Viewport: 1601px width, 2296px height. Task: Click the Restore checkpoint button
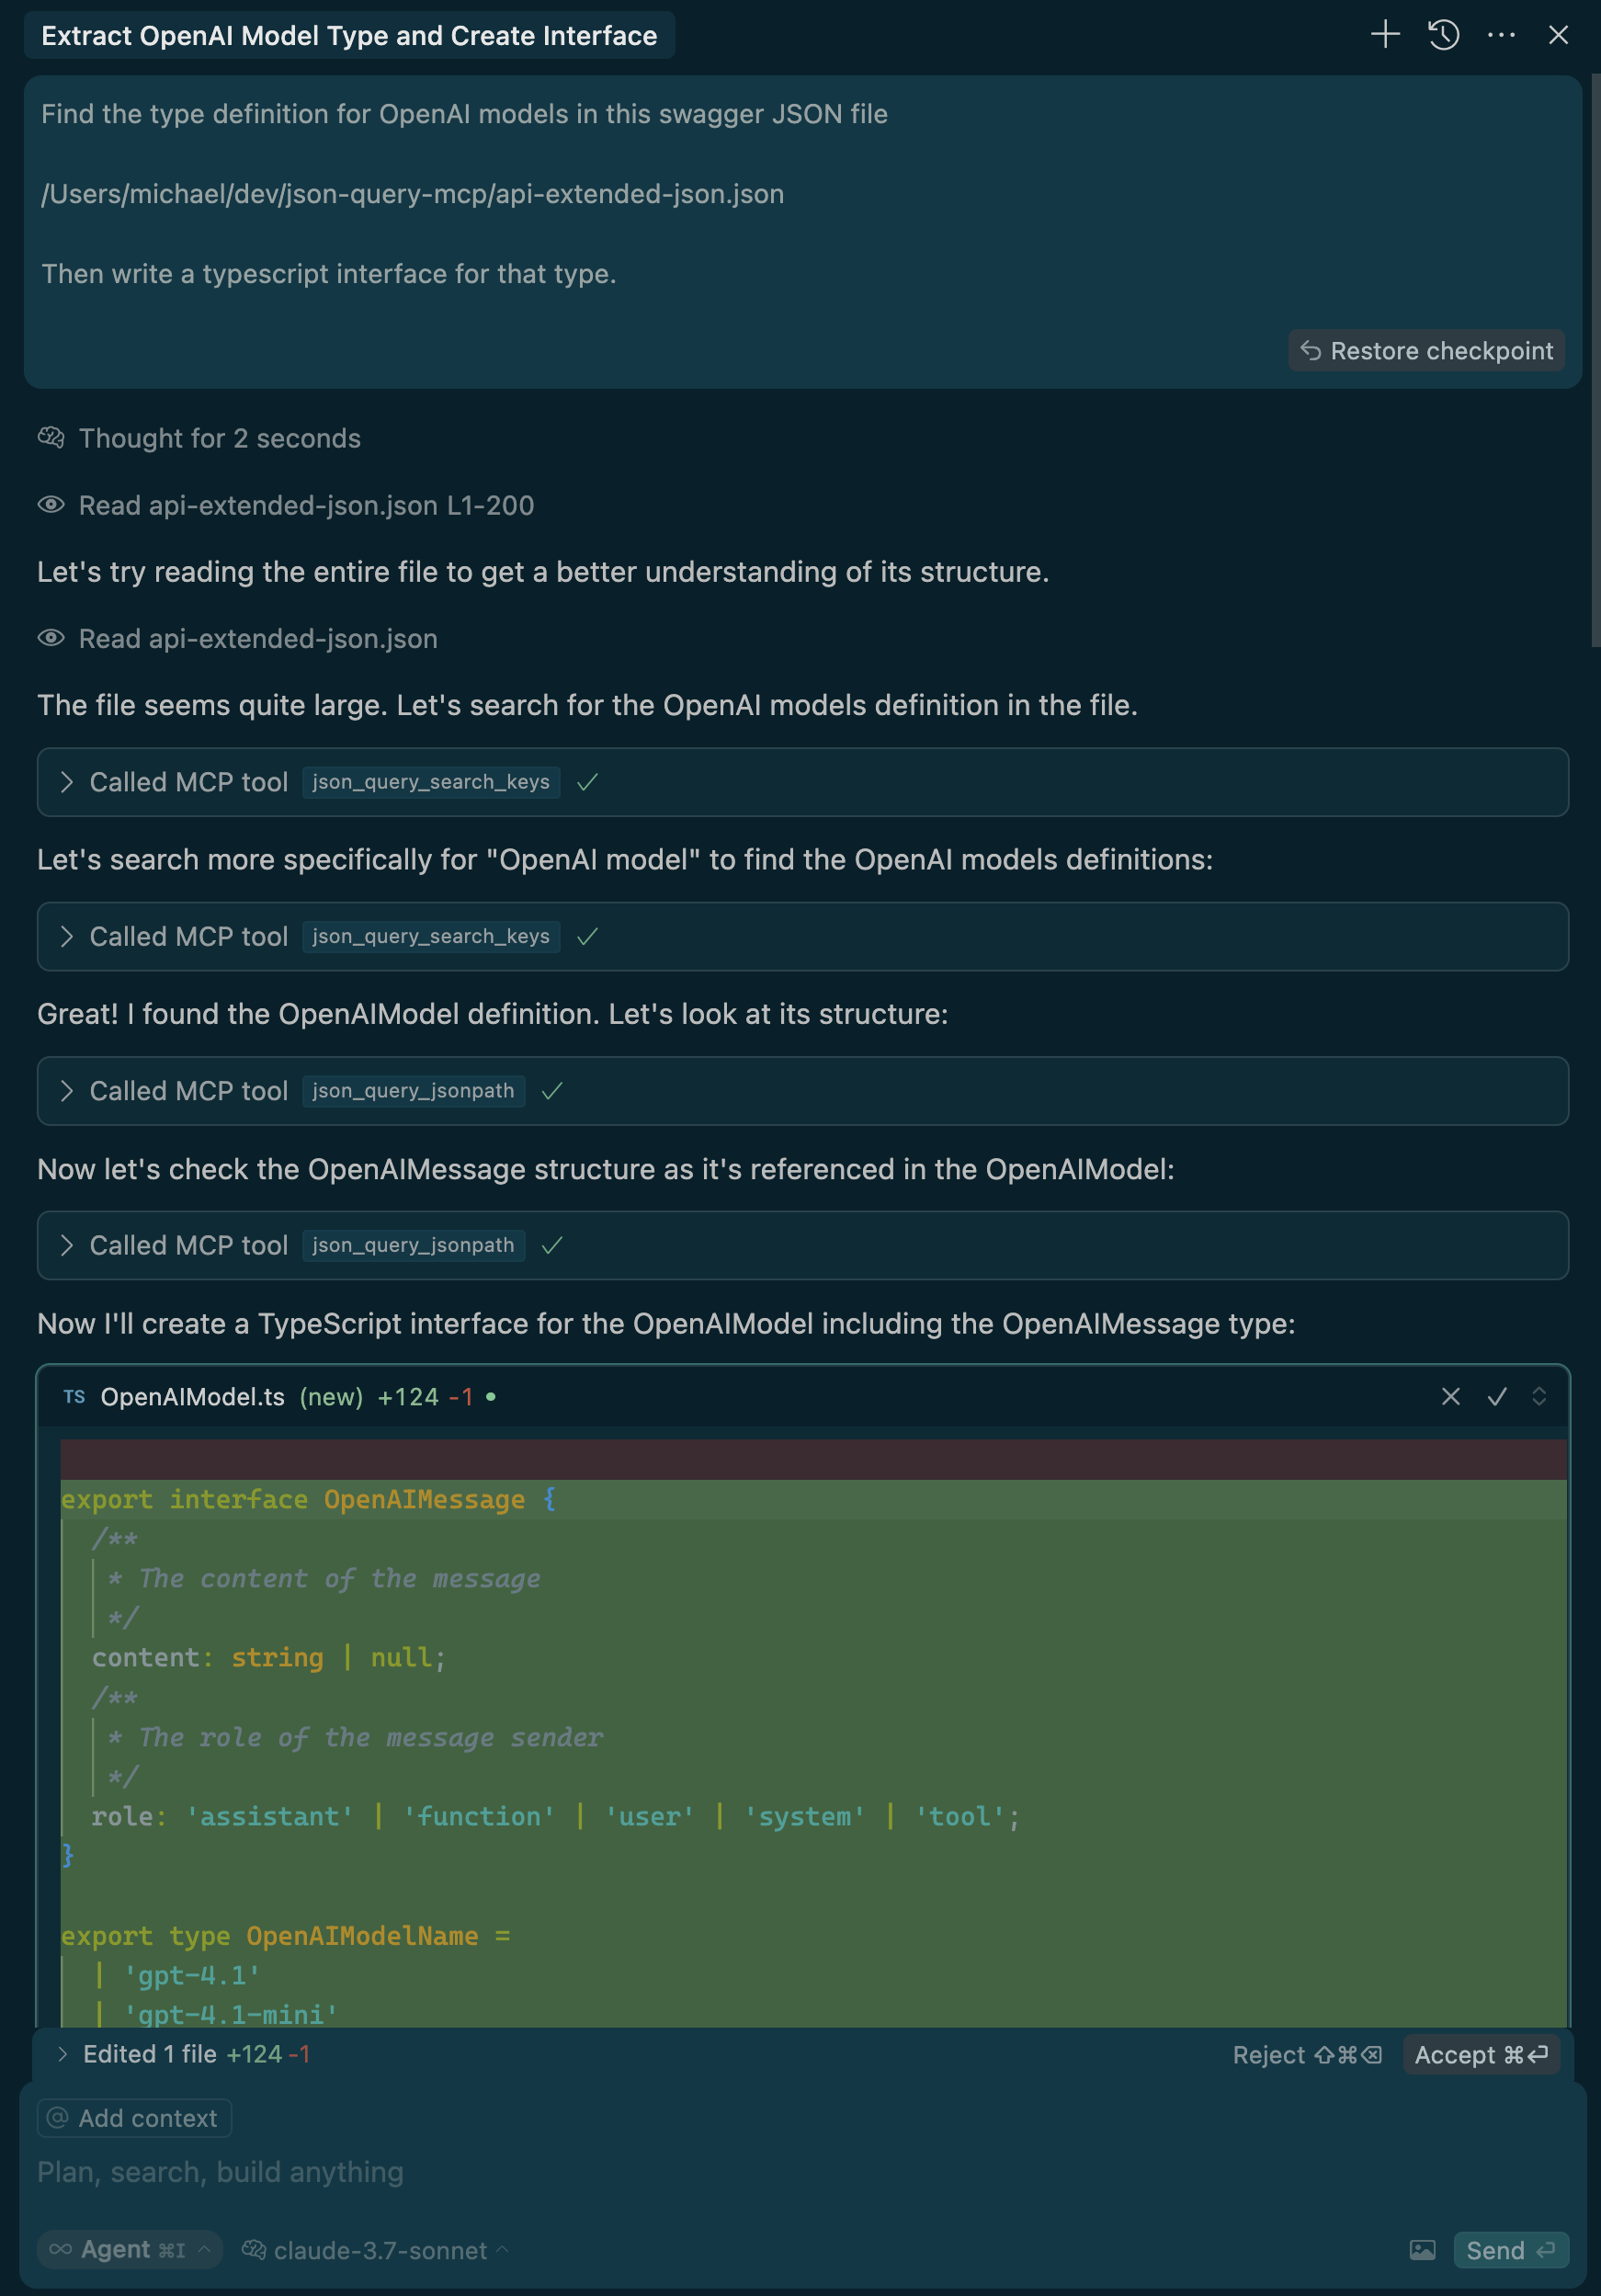(x=1426, y=351)
